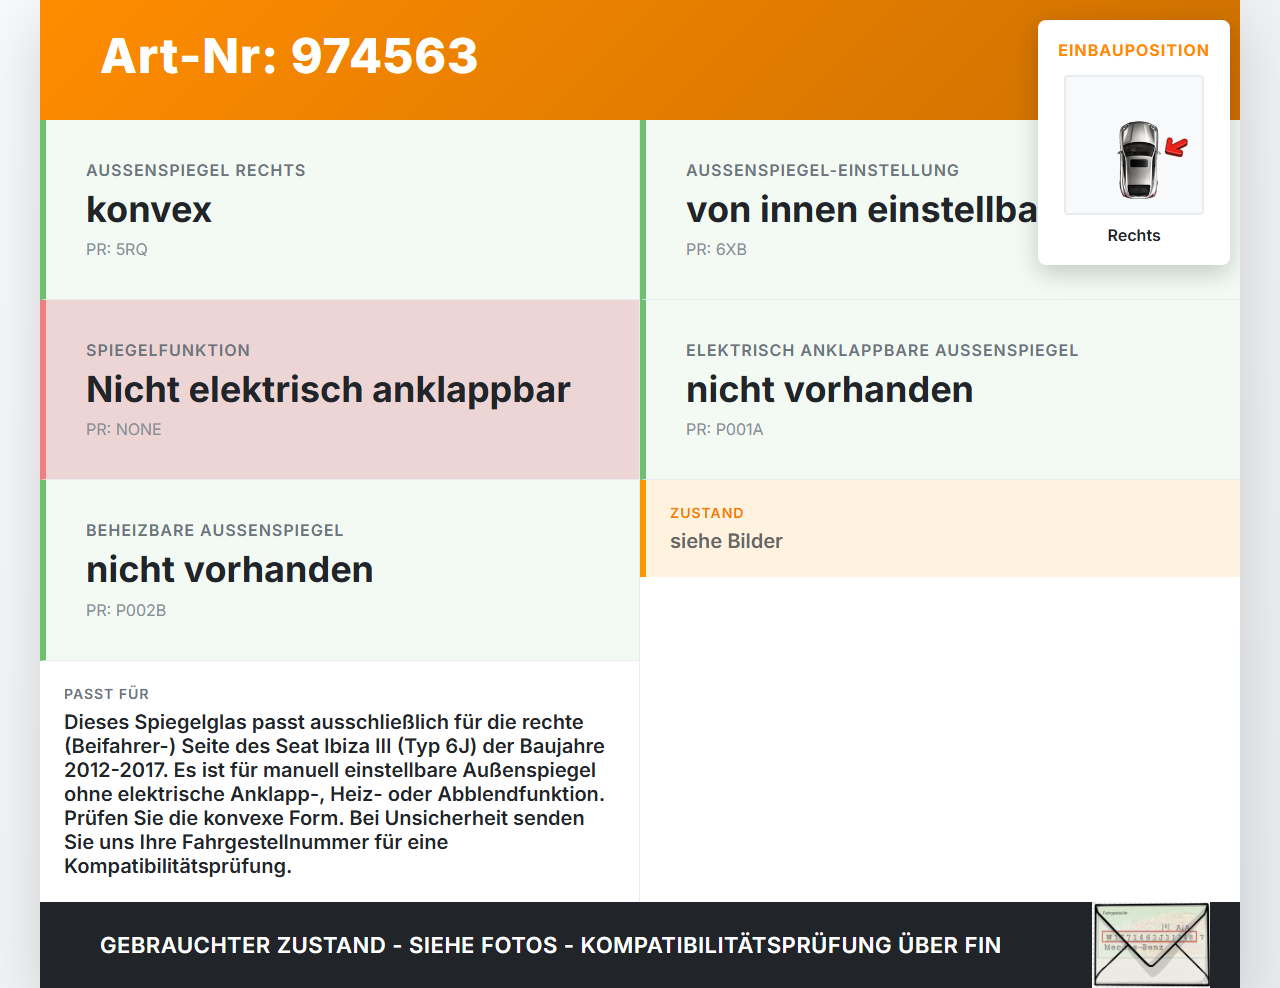Click the 'Rechts' caption under the car image
Image resolution: width=1280 pixels, height=988 pixels.
[1134, 235]
